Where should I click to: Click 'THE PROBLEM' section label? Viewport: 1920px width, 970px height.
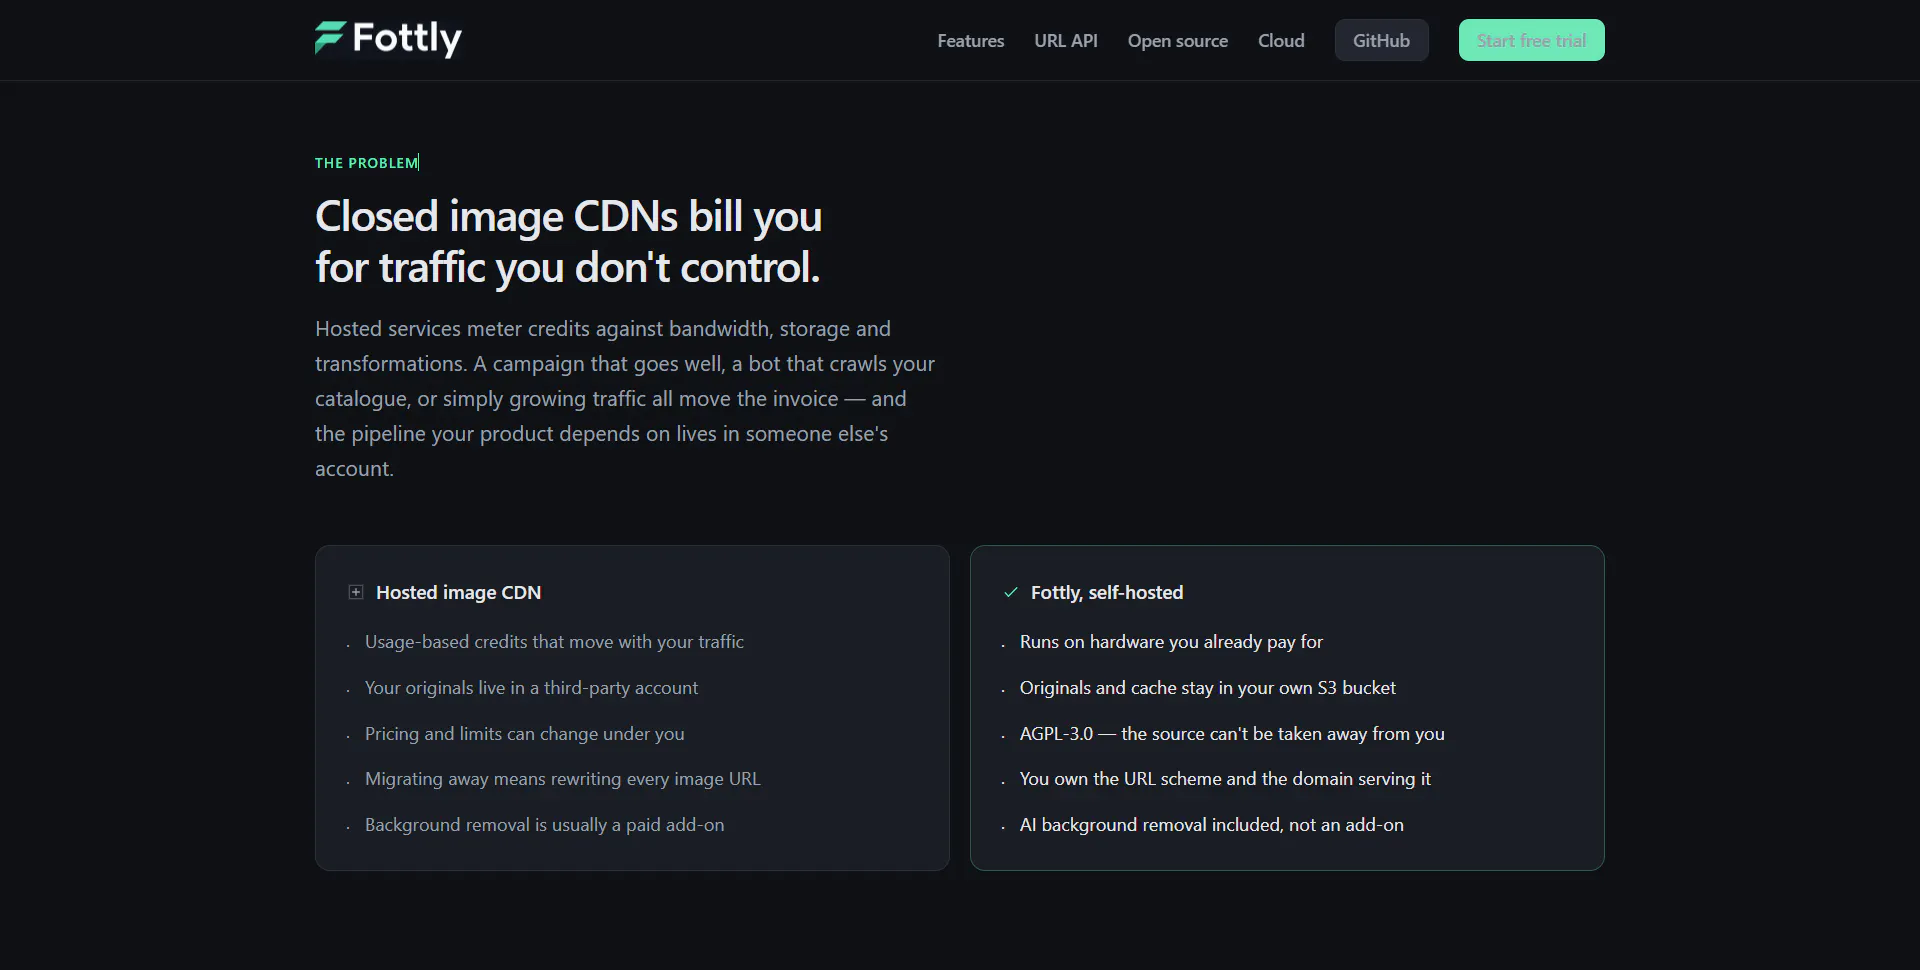(x=367, y=163)
